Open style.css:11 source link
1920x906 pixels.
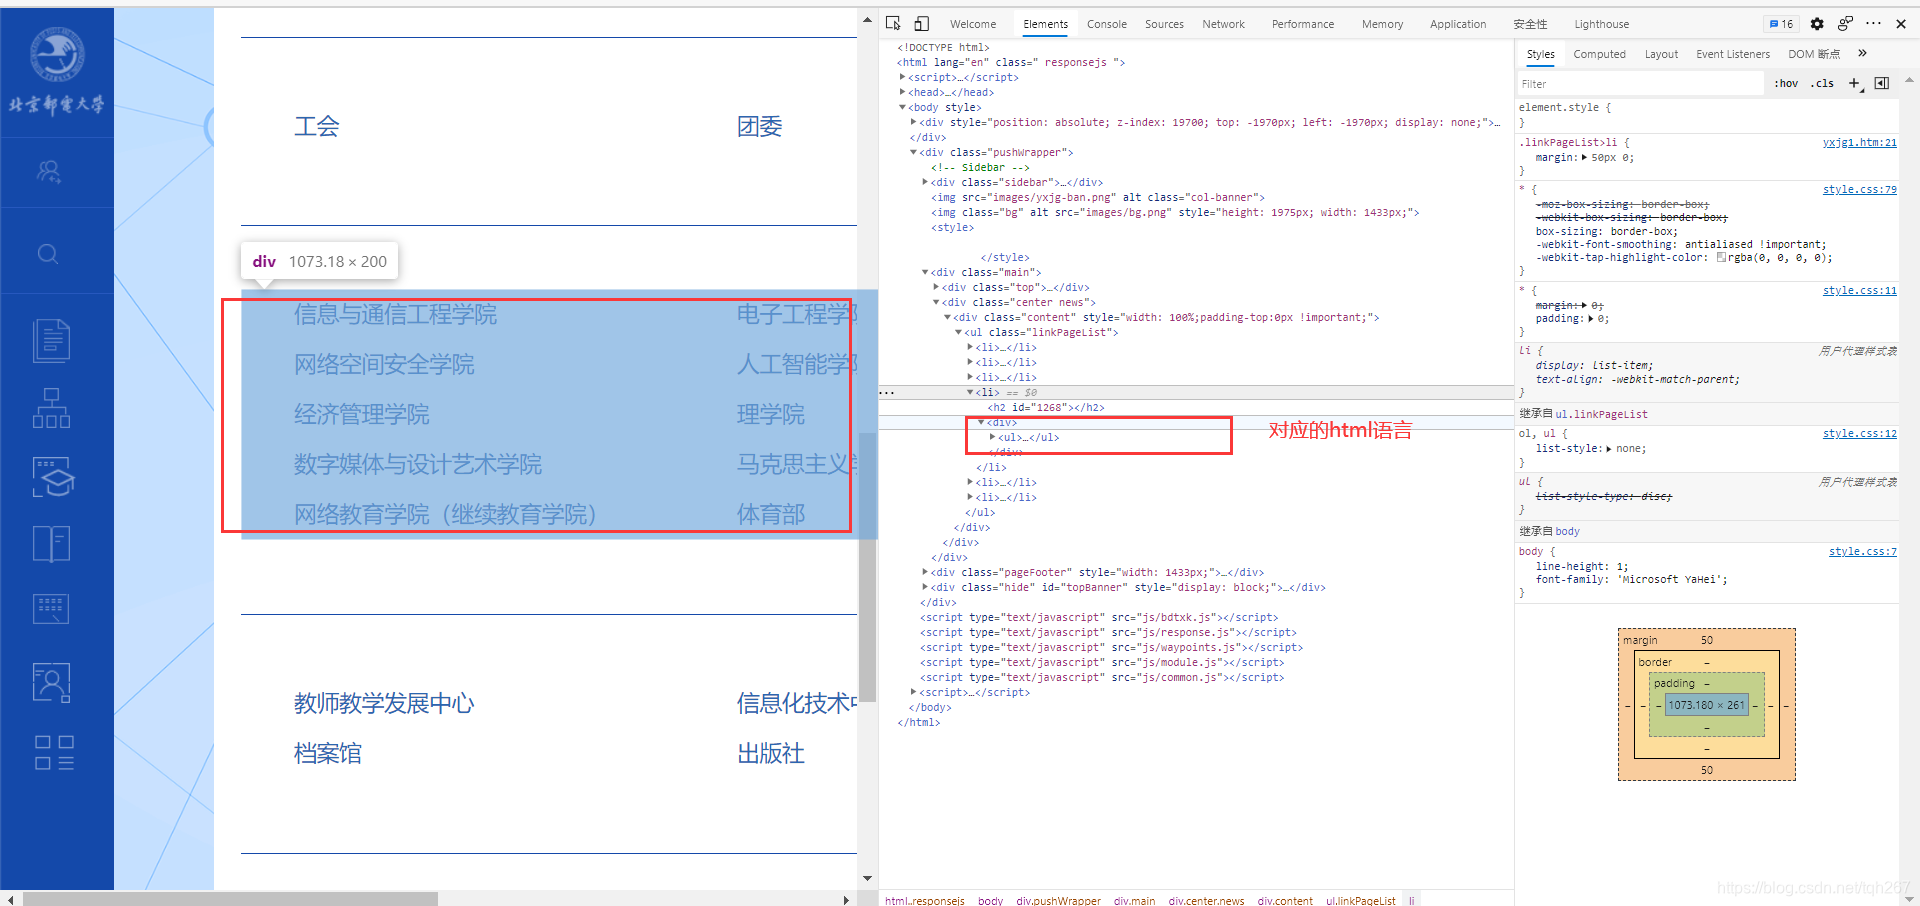tap(1859, 291)
